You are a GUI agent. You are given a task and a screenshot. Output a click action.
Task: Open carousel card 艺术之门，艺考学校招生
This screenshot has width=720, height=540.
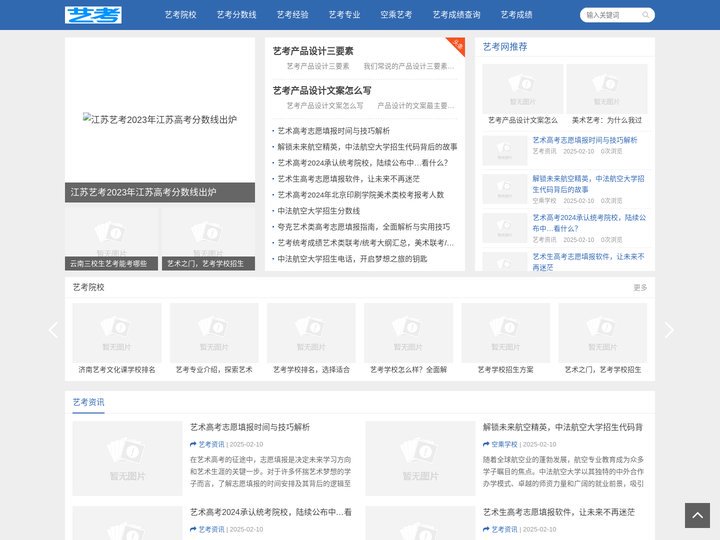603,339
